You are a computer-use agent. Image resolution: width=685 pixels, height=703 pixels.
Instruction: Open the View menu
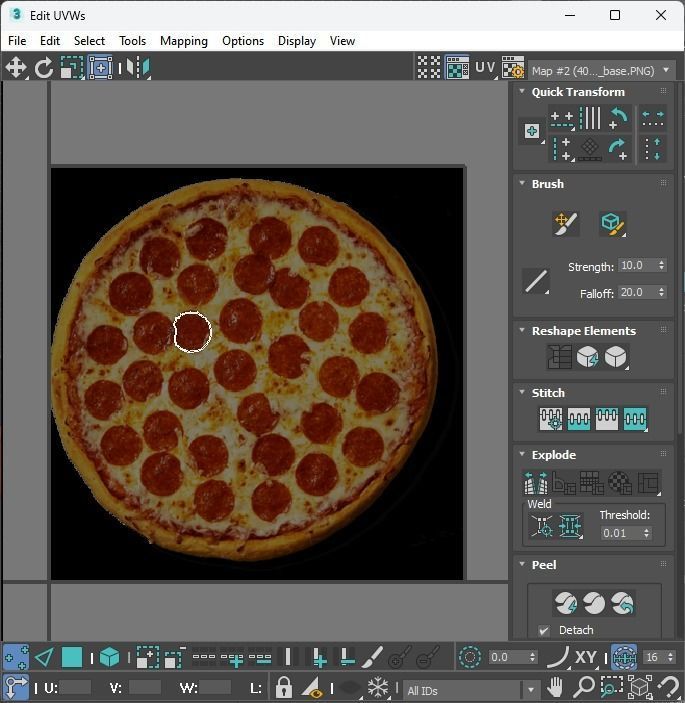[342, 41]
